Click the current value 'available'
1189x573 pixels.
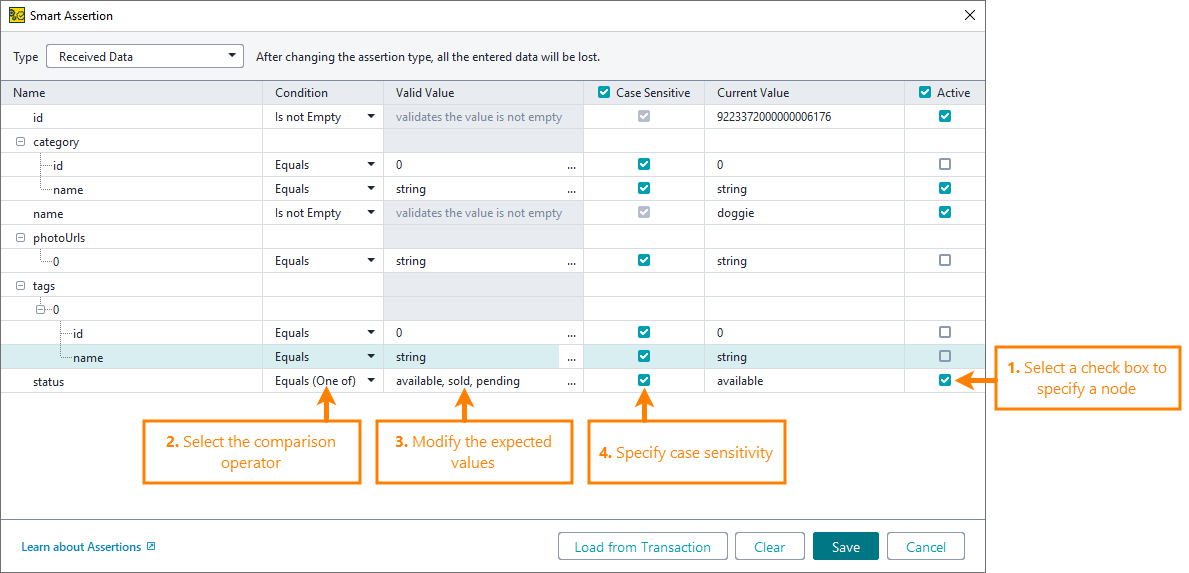tap(740, 381)
